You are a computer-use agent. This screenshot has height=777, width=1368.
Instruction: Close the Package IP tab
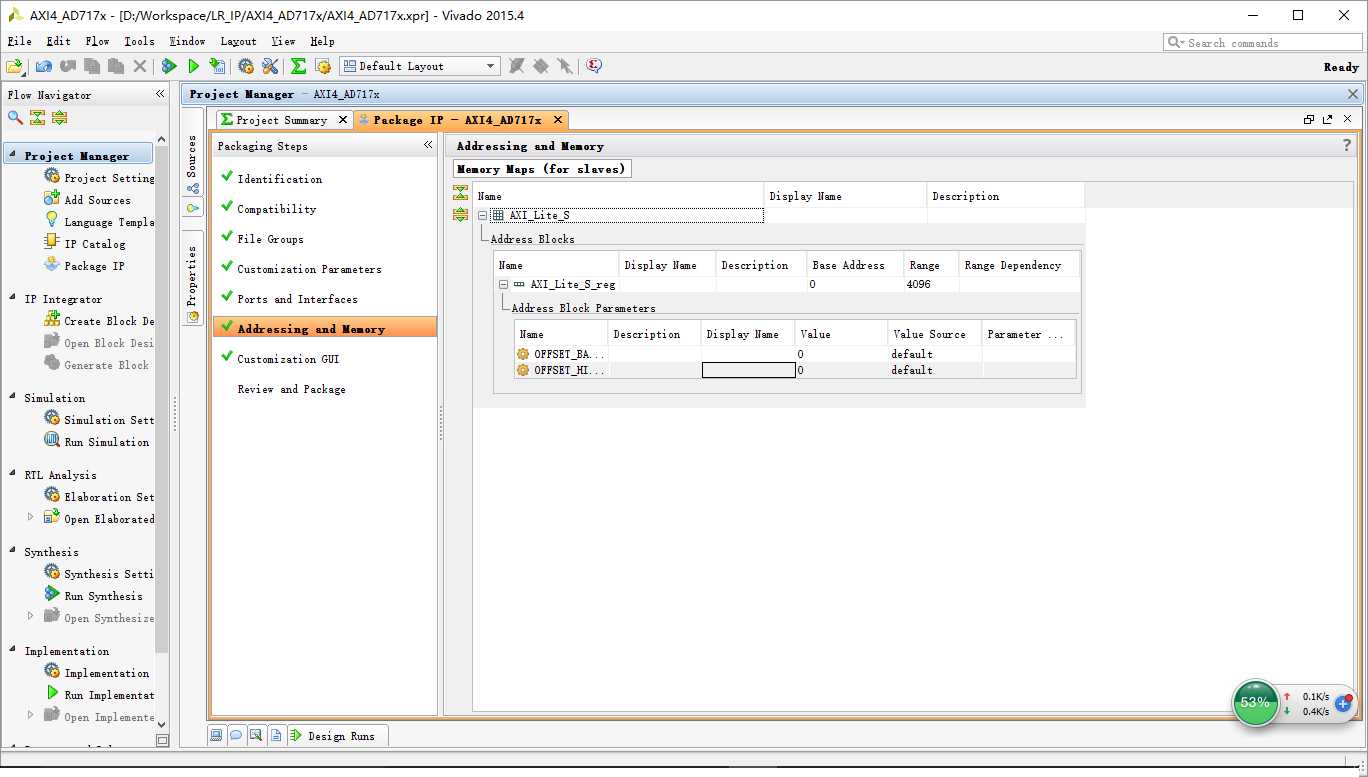(x=558, y=120)
